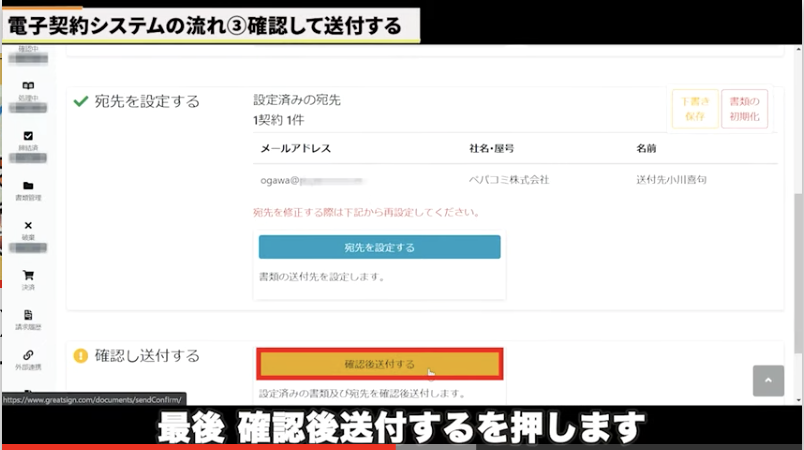Open 請求履歴 document icon in sidebar
The height and width of the screenshot is (450, 804).
pyautogui.click(x=28, y=315)
